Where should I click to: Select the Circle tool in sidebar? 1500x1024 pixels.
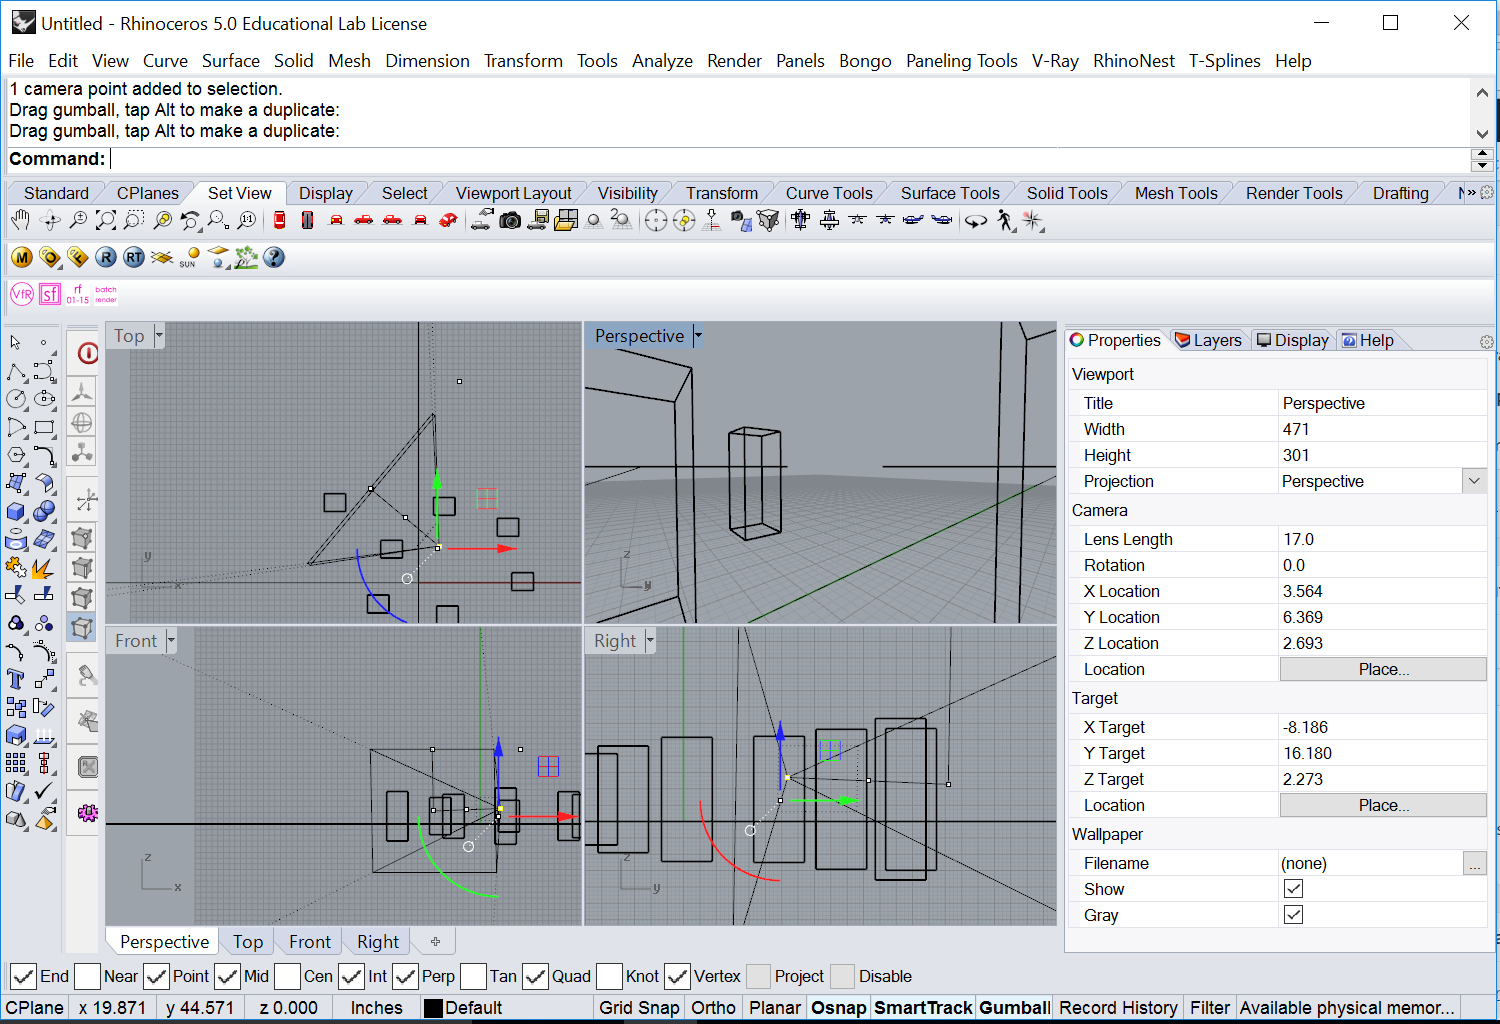pyautogui.click(x=16, y=399)
